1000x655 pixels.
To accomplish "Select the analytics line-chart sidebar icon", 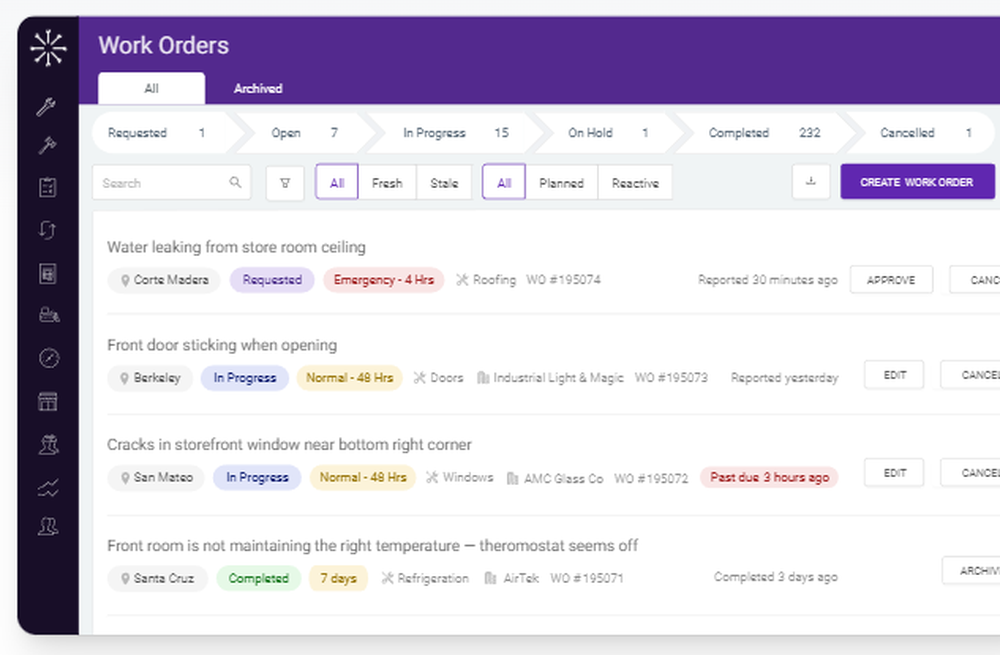I will [x=49, y=487].
